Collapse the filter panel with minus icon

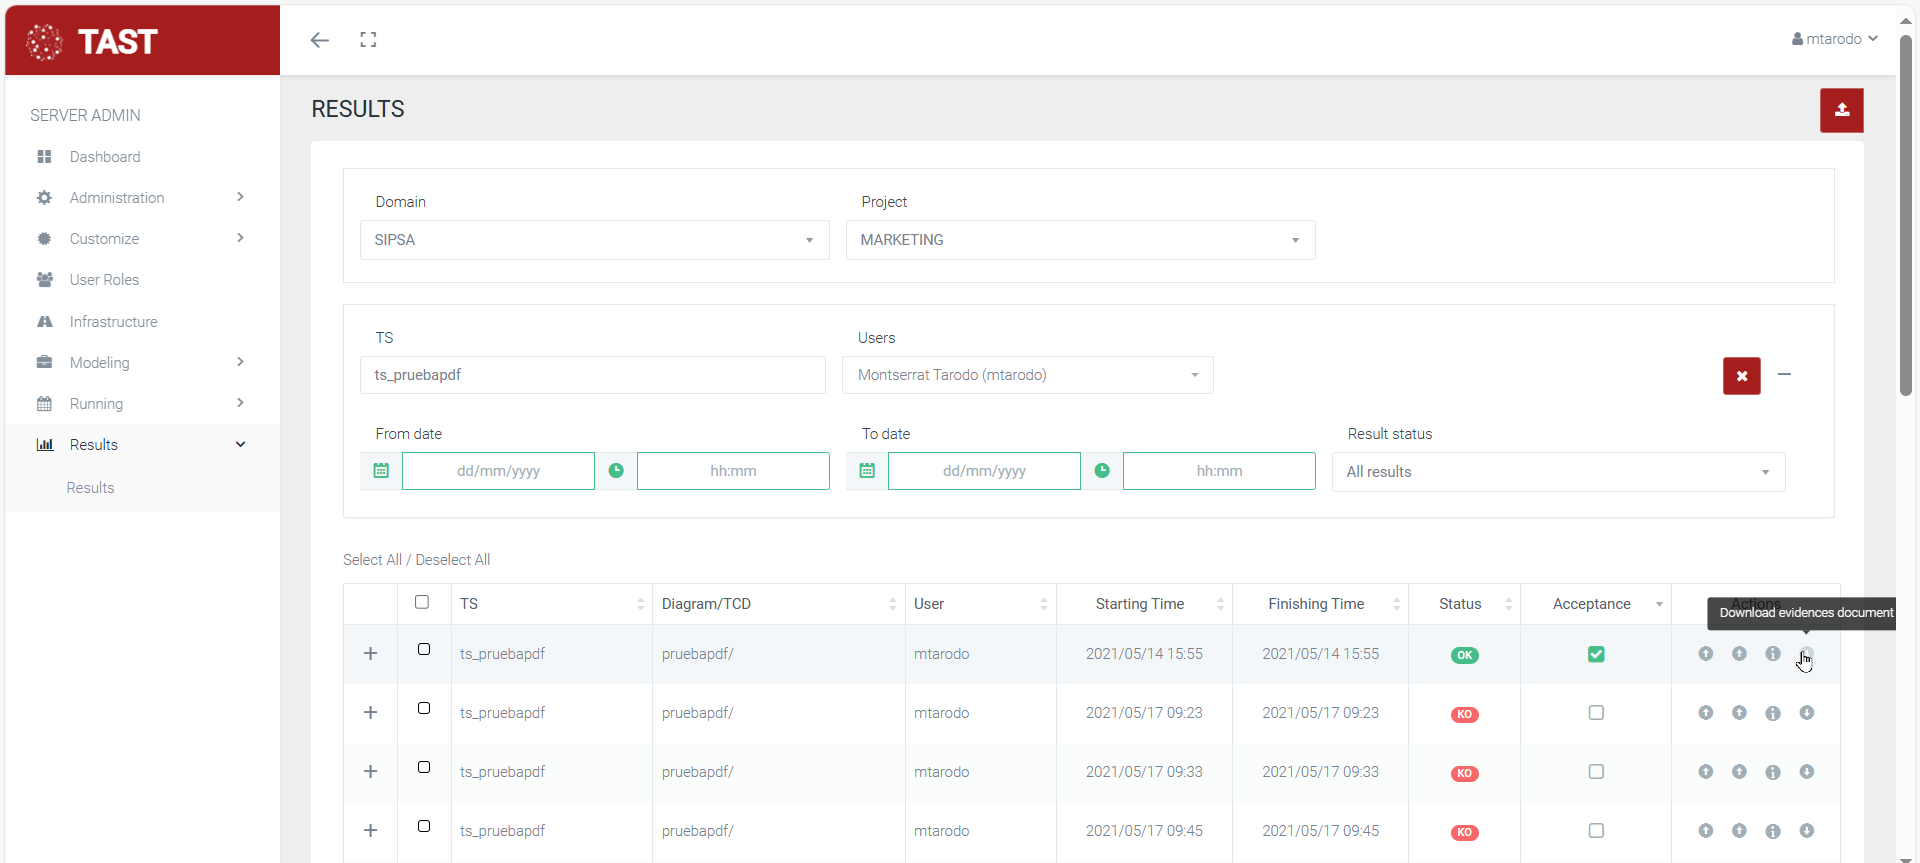[1784, 374]
